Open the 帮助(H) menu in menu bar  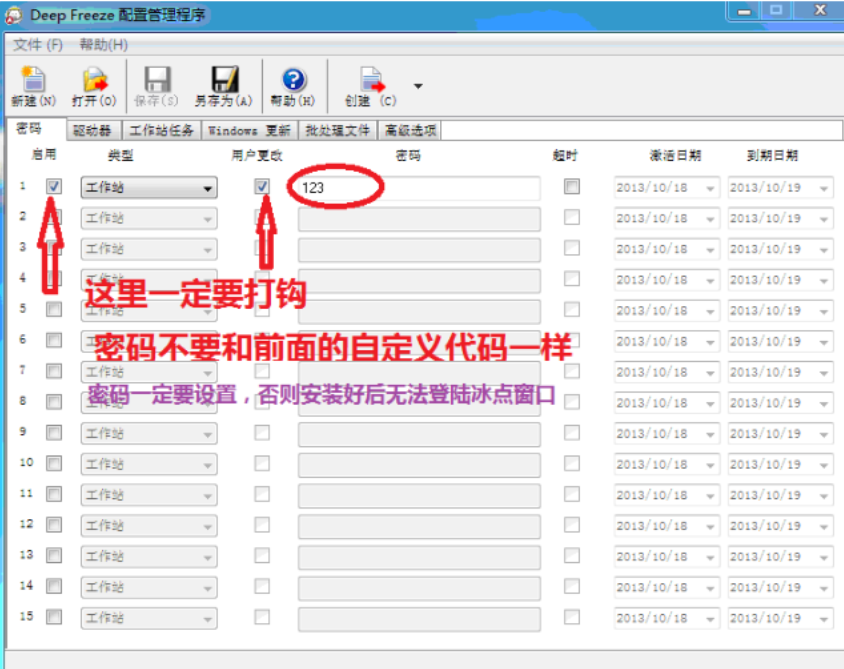(104, 45)
